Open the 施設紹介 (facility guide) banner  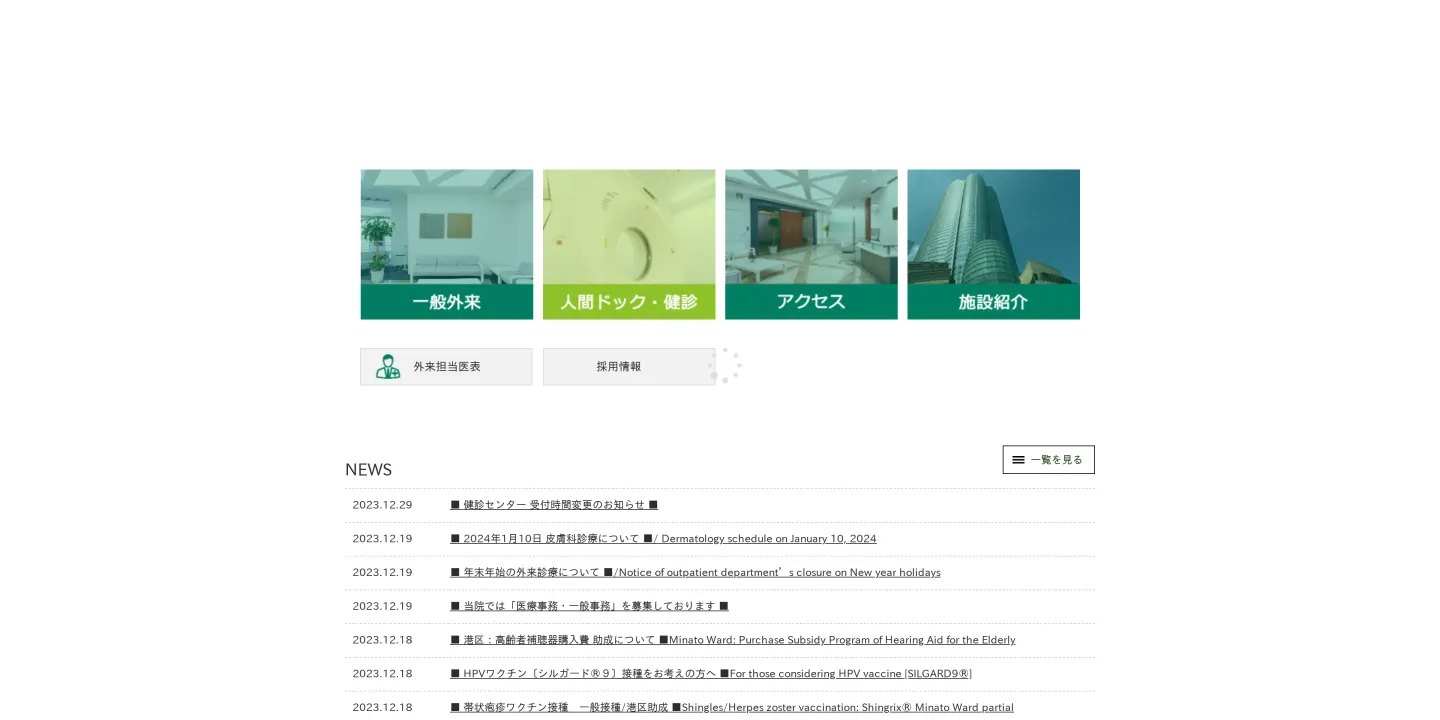coord(993,302)
